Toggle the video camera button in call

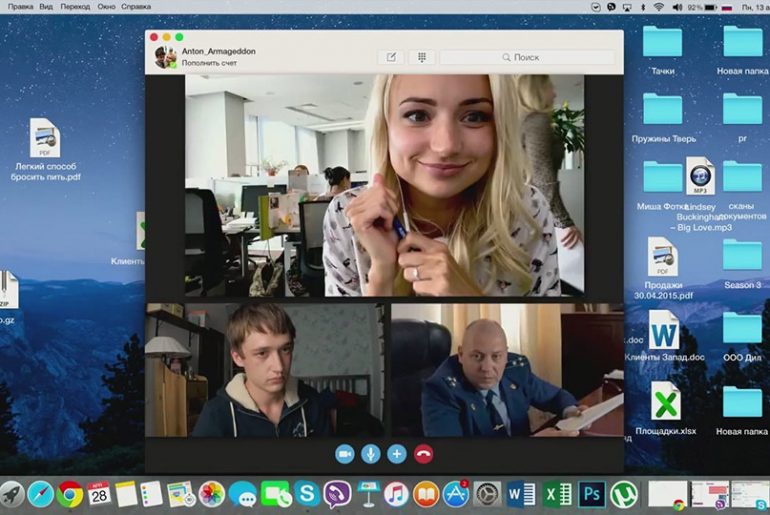coord(345,454)
